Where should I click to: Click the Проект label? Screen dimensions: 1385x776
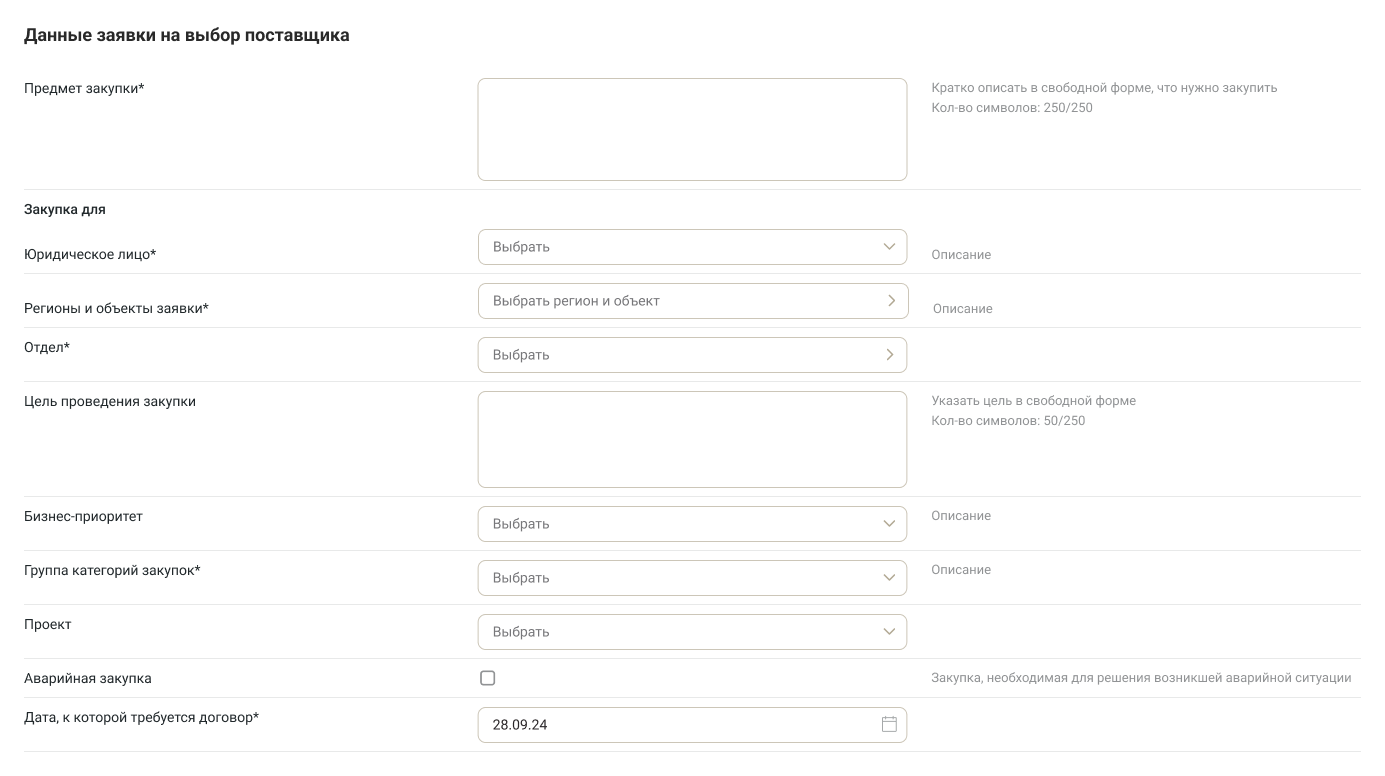[x=48, y=624]
